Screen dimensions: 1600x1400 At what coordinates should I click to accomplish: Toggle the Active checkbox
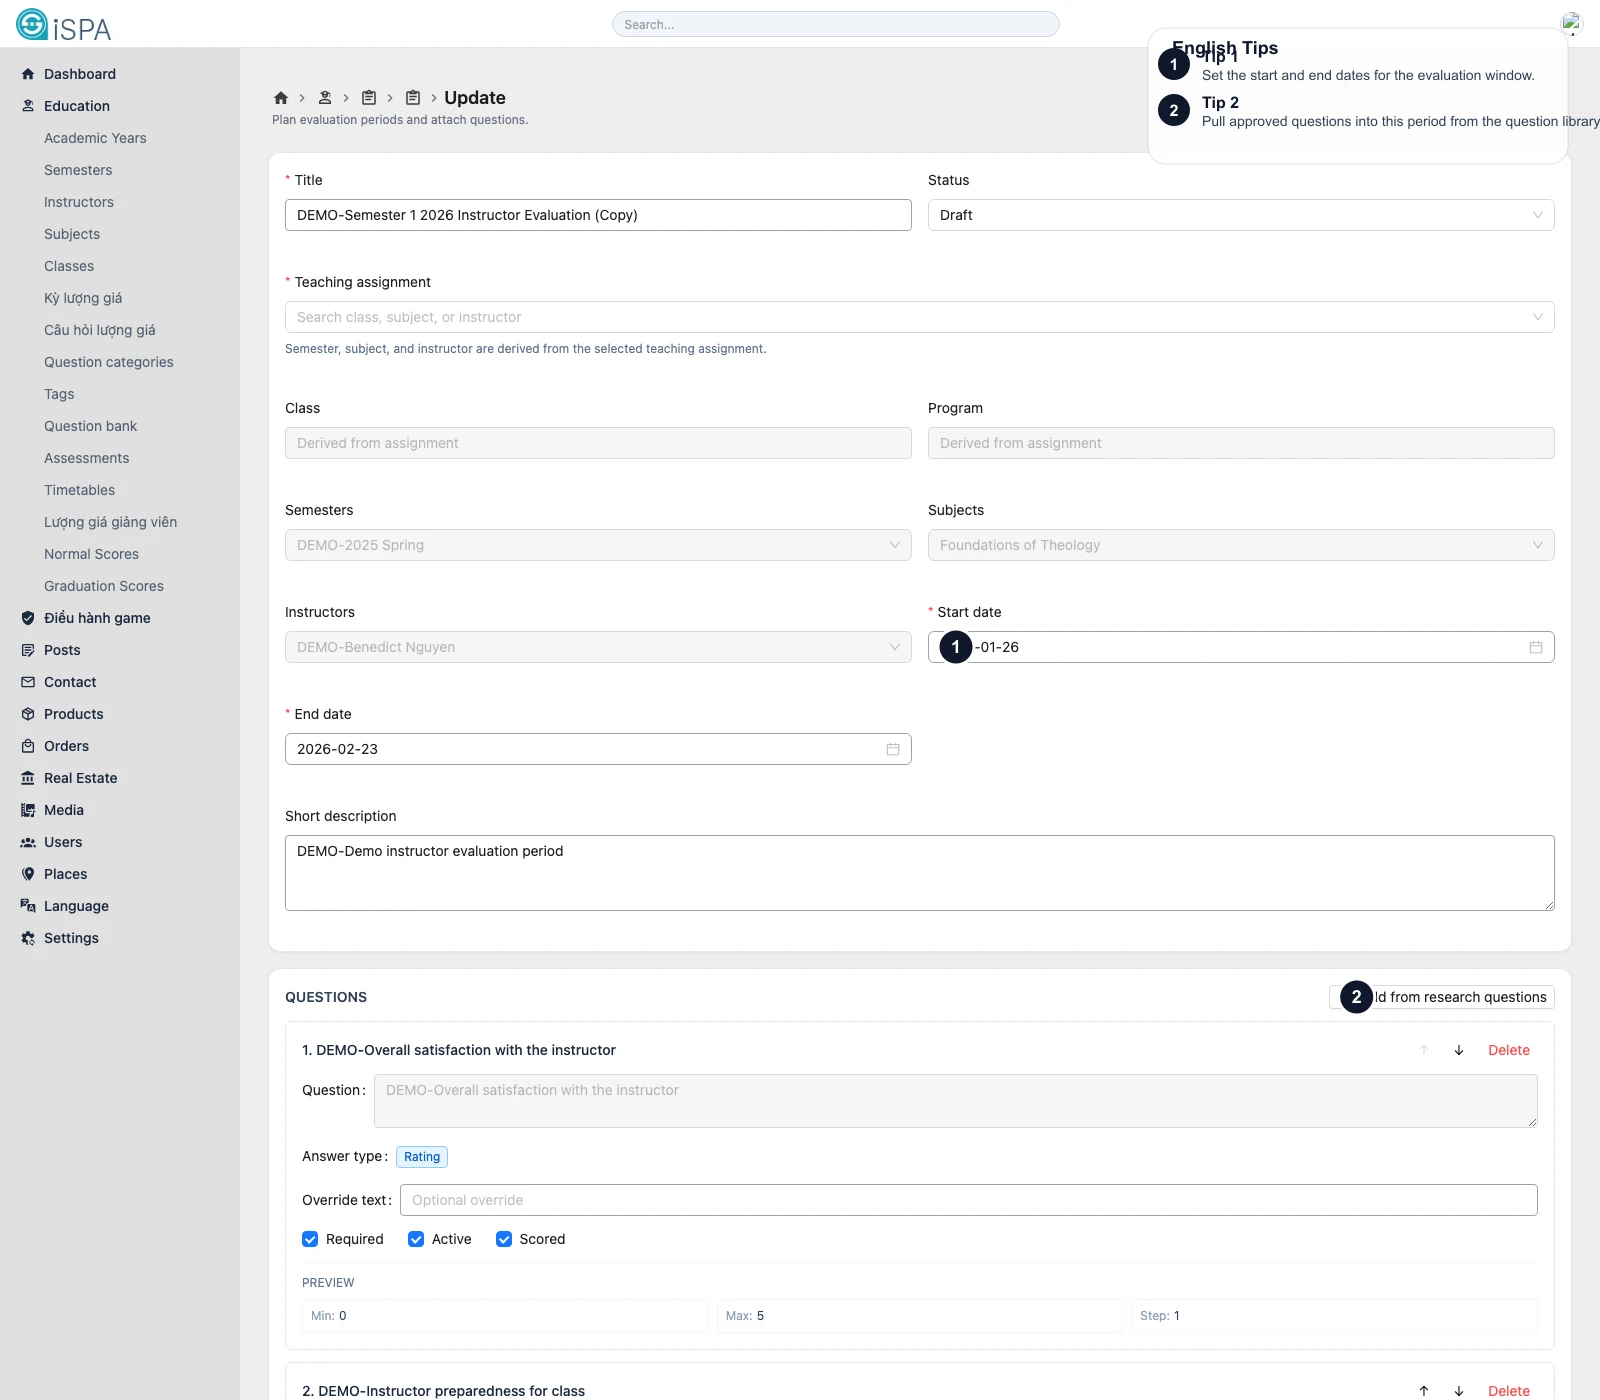[x=416, y=1239]
